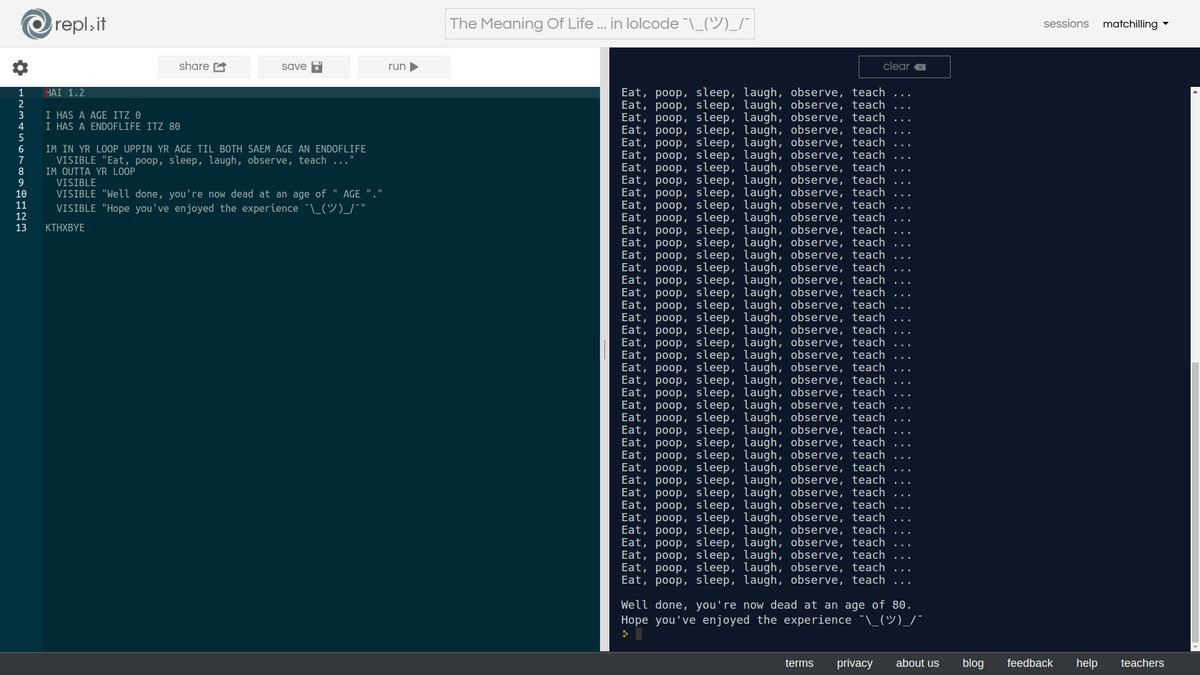The height and width of the screenshot is (675, 1200).
Task: Click code line "I HAS A AGE ITZ 0"
Action: (93, 115)
